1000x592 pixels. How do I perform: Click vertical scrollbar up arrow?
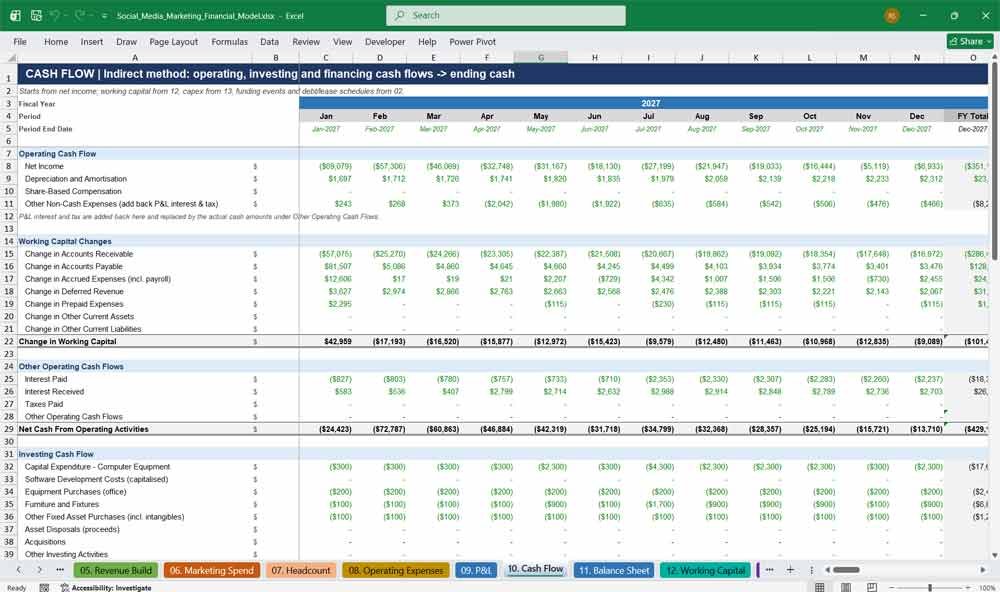click(994, 57)
